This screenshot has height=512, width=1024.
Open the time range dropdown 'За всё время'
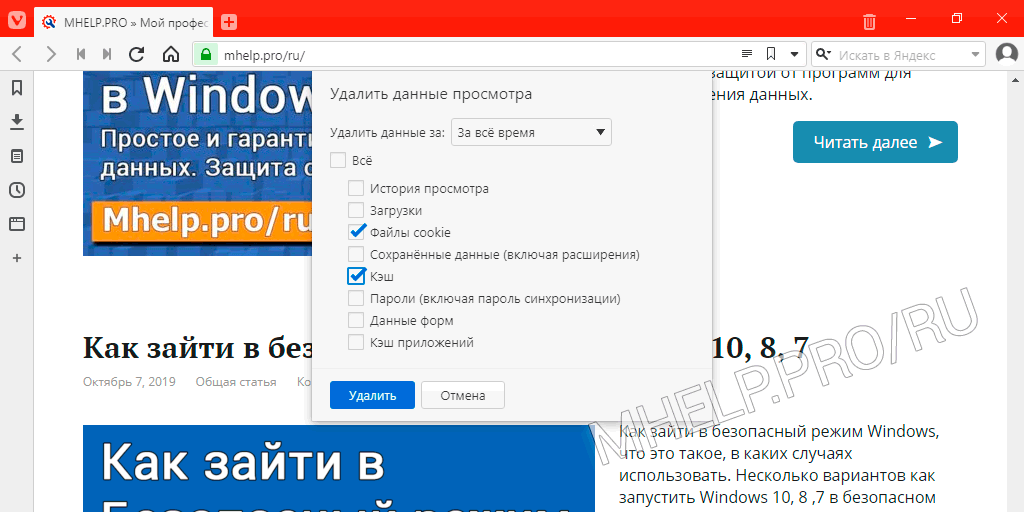[531, 133]
